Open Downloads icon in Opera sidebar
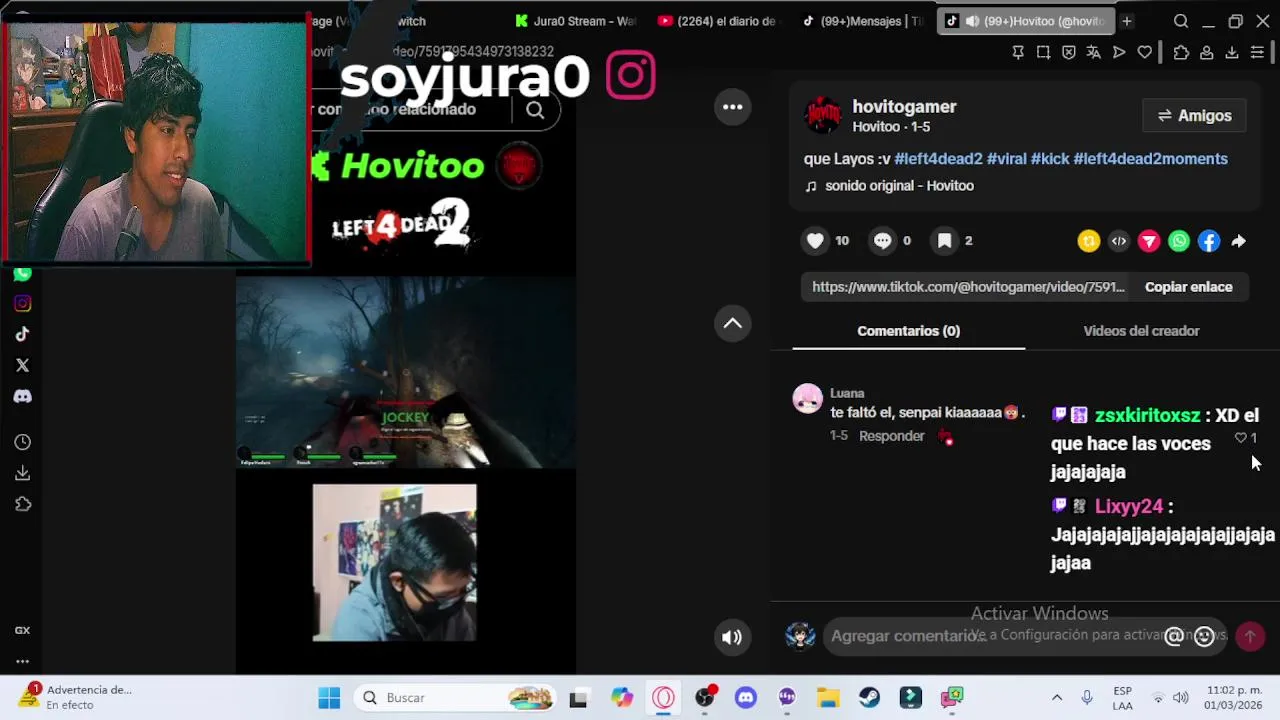Image resolution: width=1280 pixels, height=720 pixels. coord(23,473)
